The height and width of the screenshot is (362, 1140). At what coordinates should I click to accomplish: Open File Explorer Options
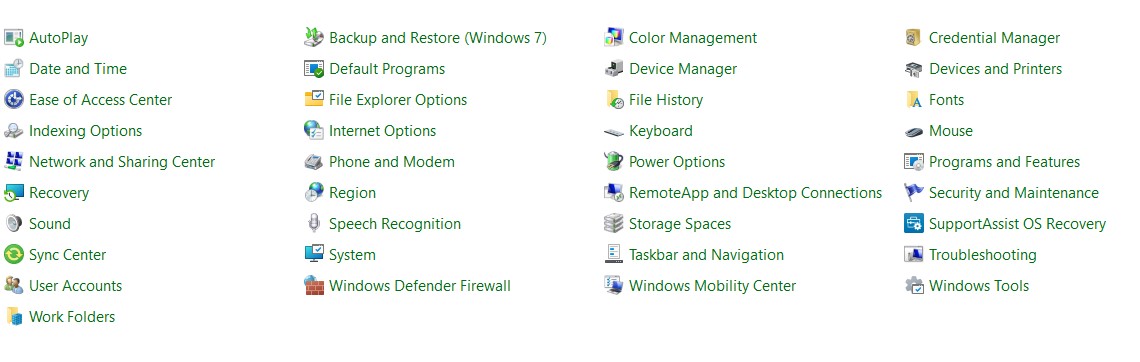click(398, 100)
